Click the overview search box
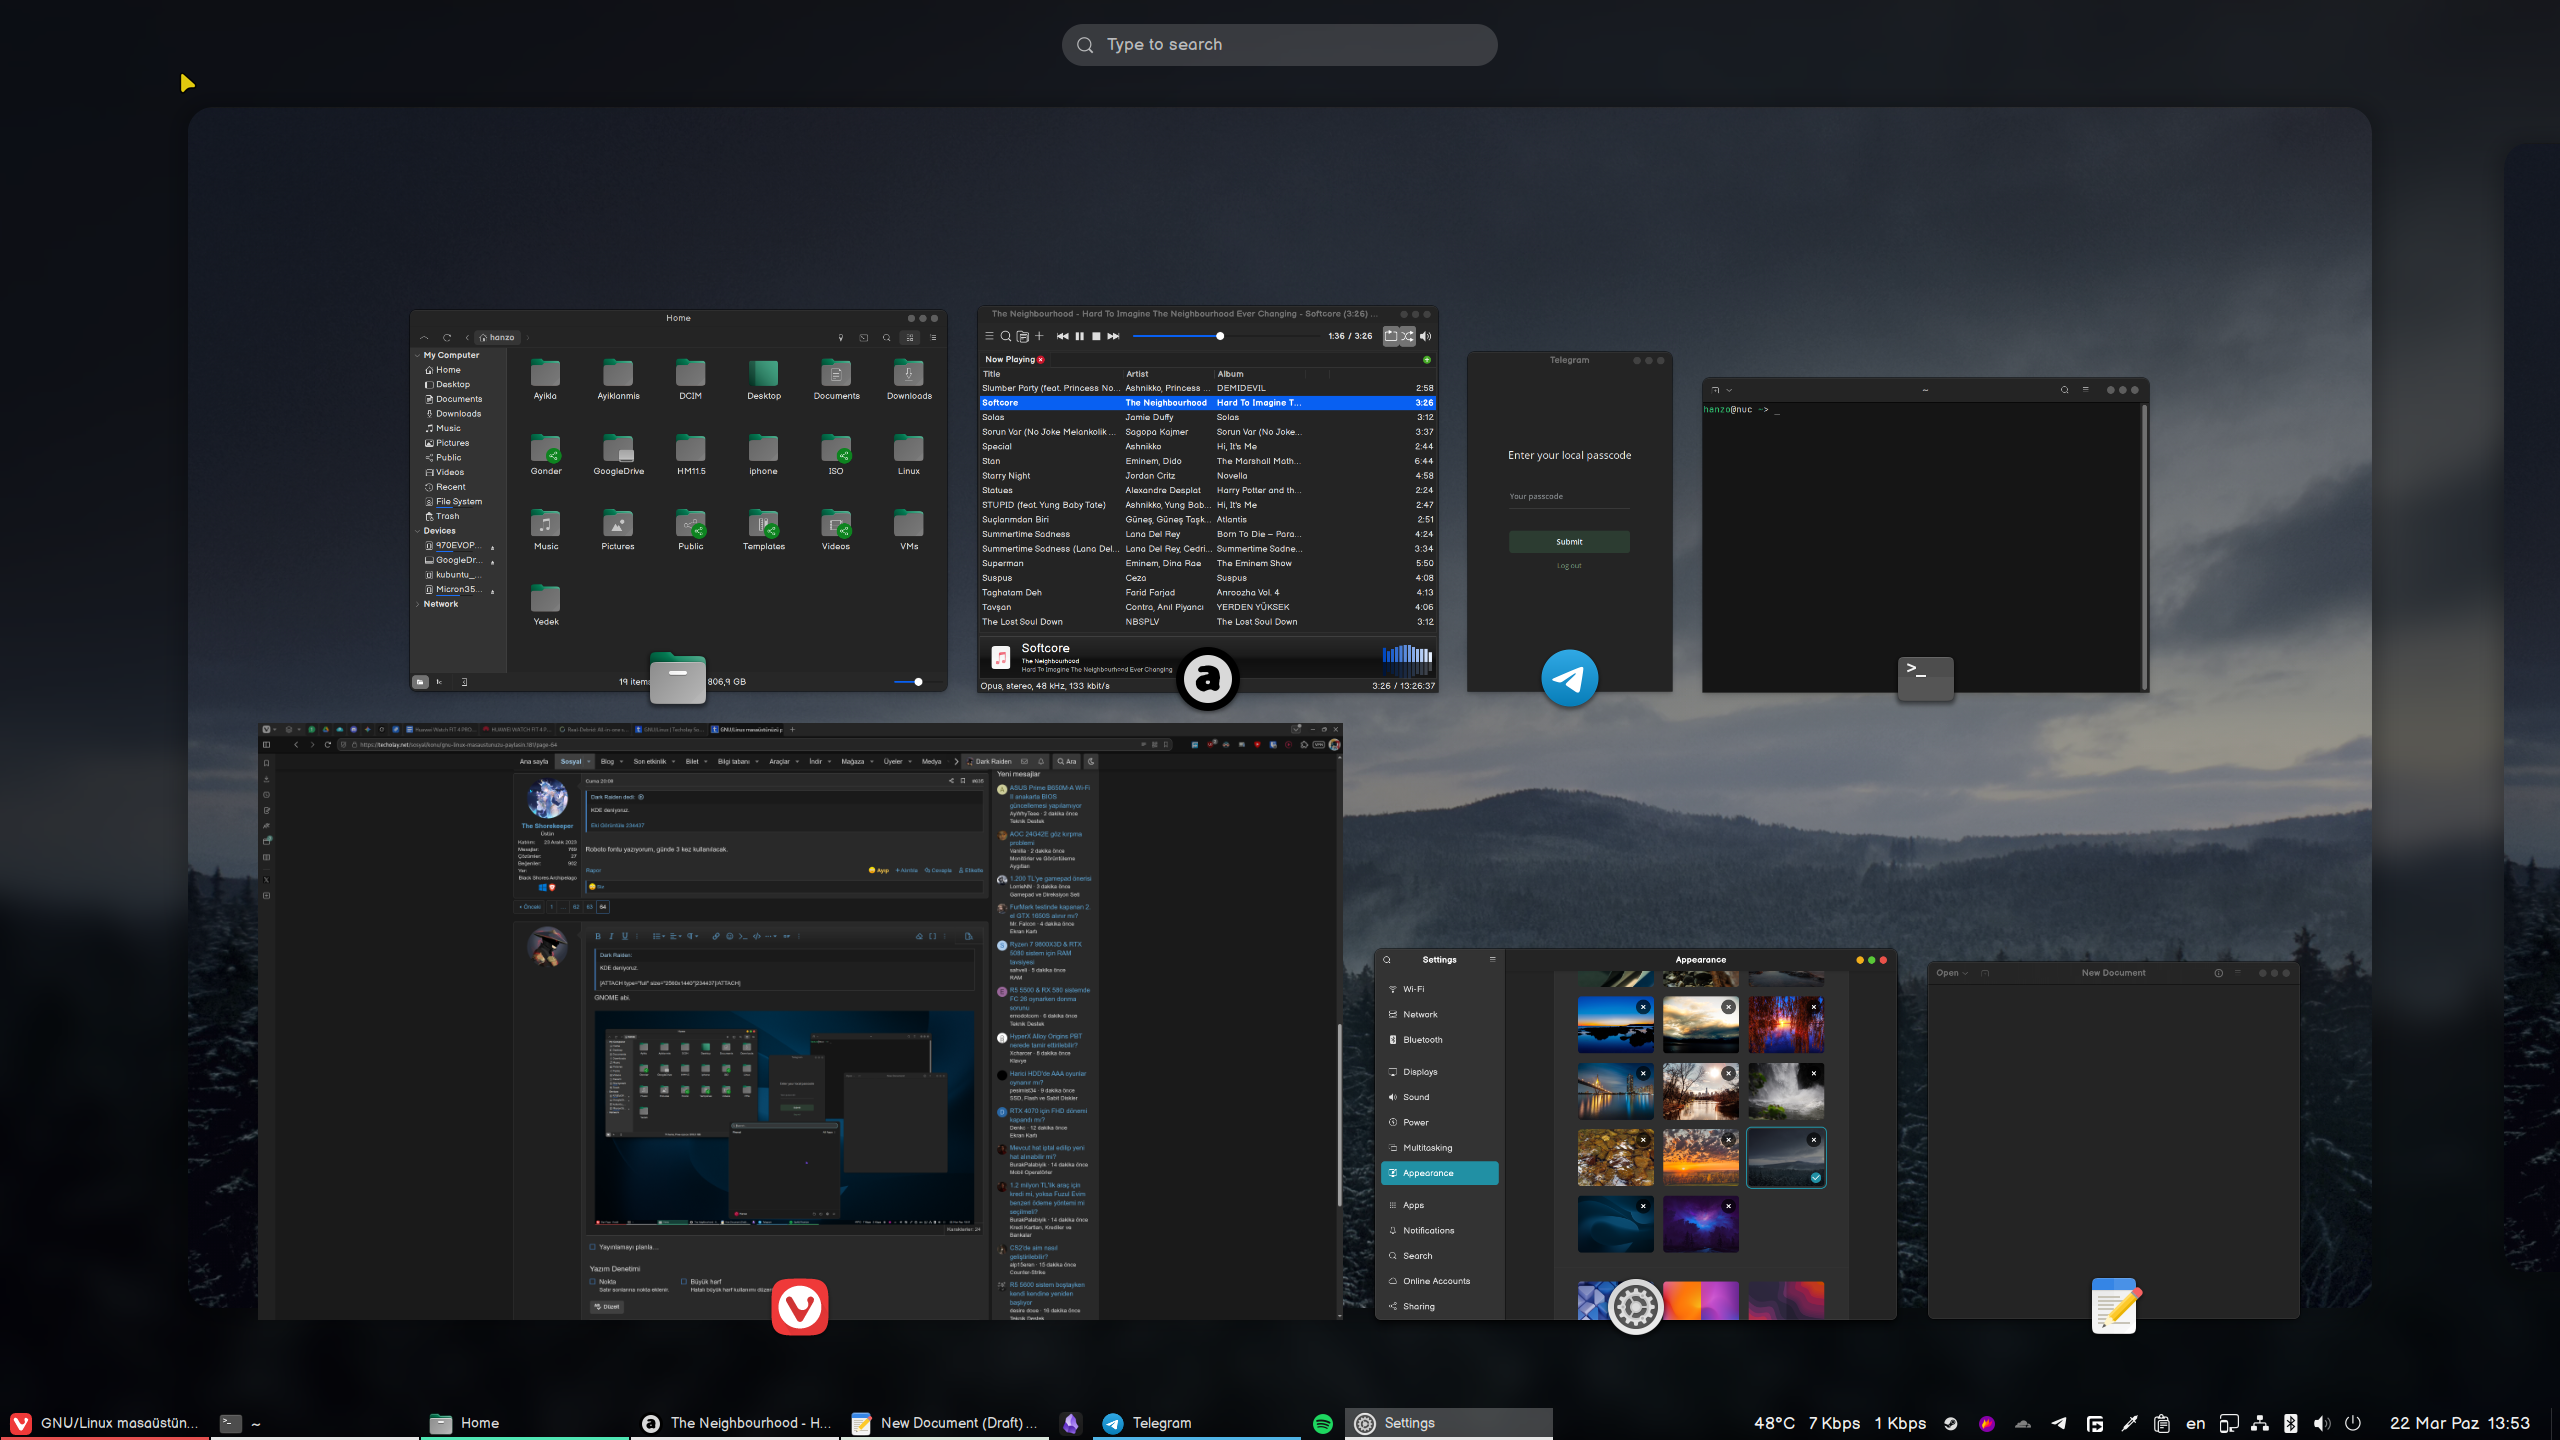The height and width of the screenshot is (1440, 2560). pos(1279,45)
